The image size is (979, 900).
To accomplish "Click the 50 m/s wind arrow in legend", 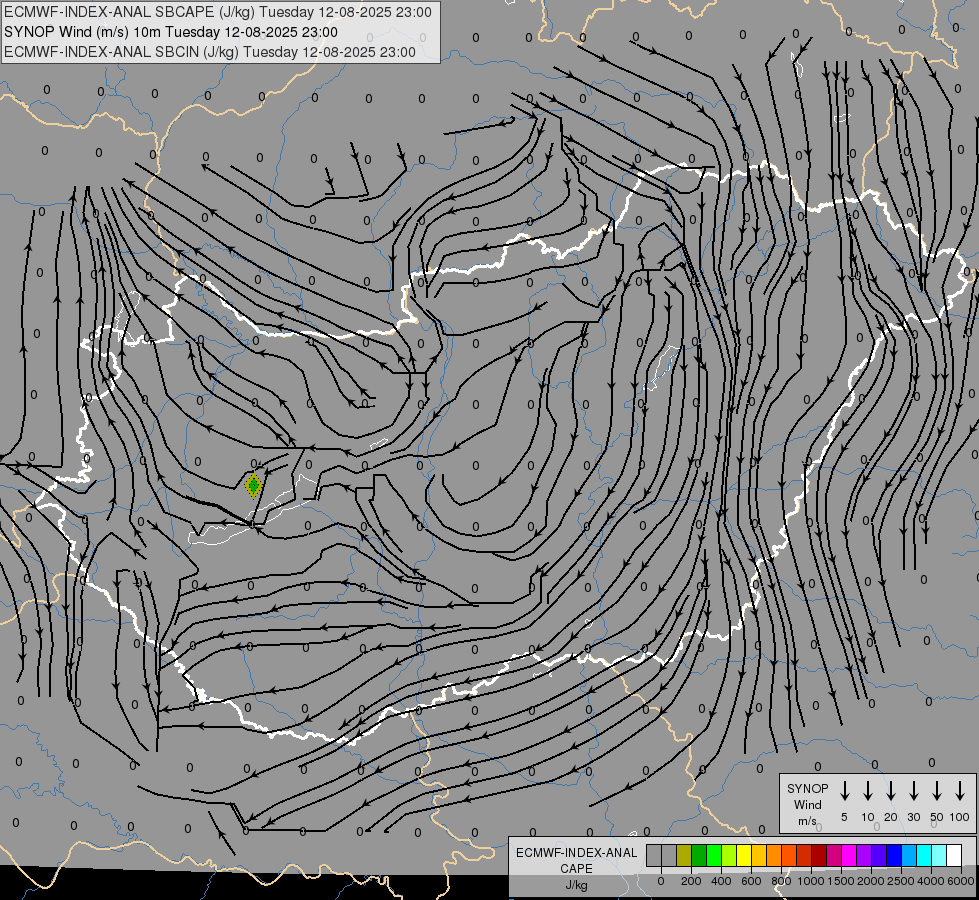I will tap(937, 791).
